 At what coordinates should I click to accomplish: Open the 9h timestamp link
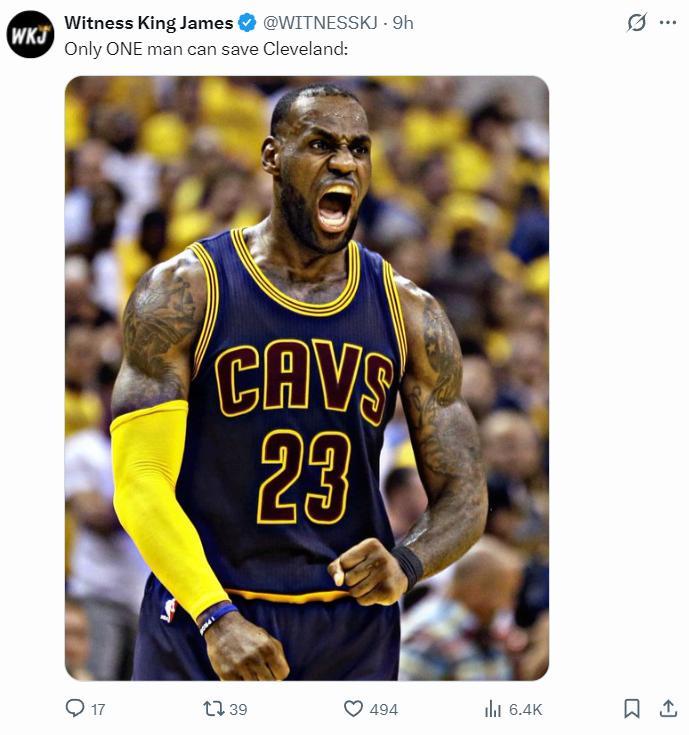(x=403, y=22)
